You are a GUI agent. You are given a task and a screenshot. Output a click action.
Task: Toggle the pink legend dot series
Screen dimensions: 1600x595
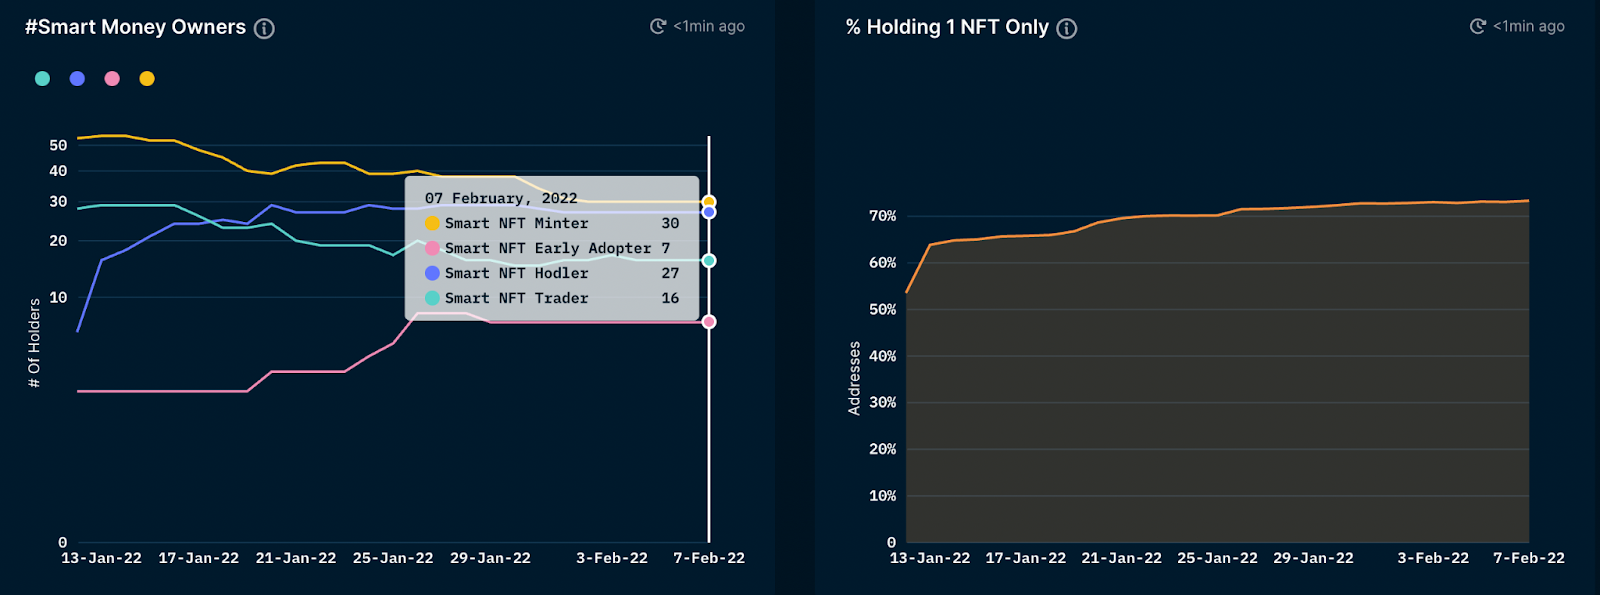click(x=112, y=78)
